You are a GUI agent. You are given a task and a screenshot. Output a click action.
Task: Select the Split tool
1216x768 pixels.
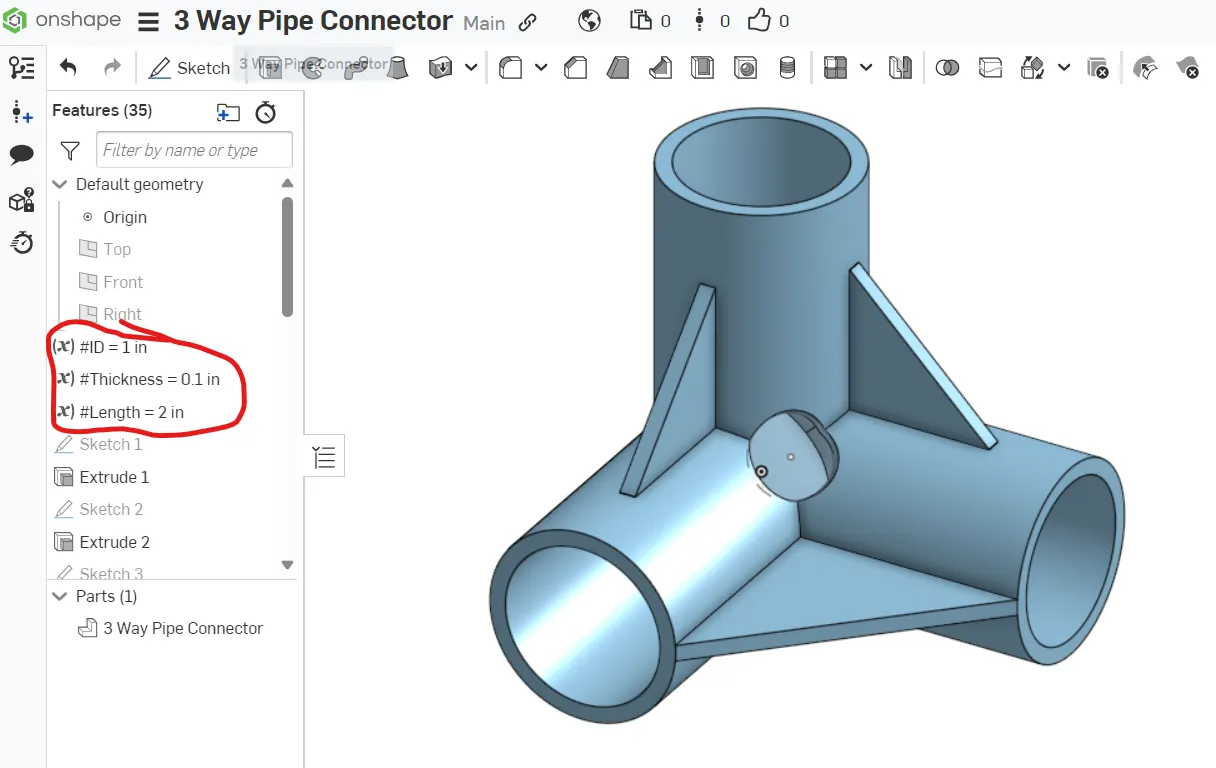click(x=991, y=68)
